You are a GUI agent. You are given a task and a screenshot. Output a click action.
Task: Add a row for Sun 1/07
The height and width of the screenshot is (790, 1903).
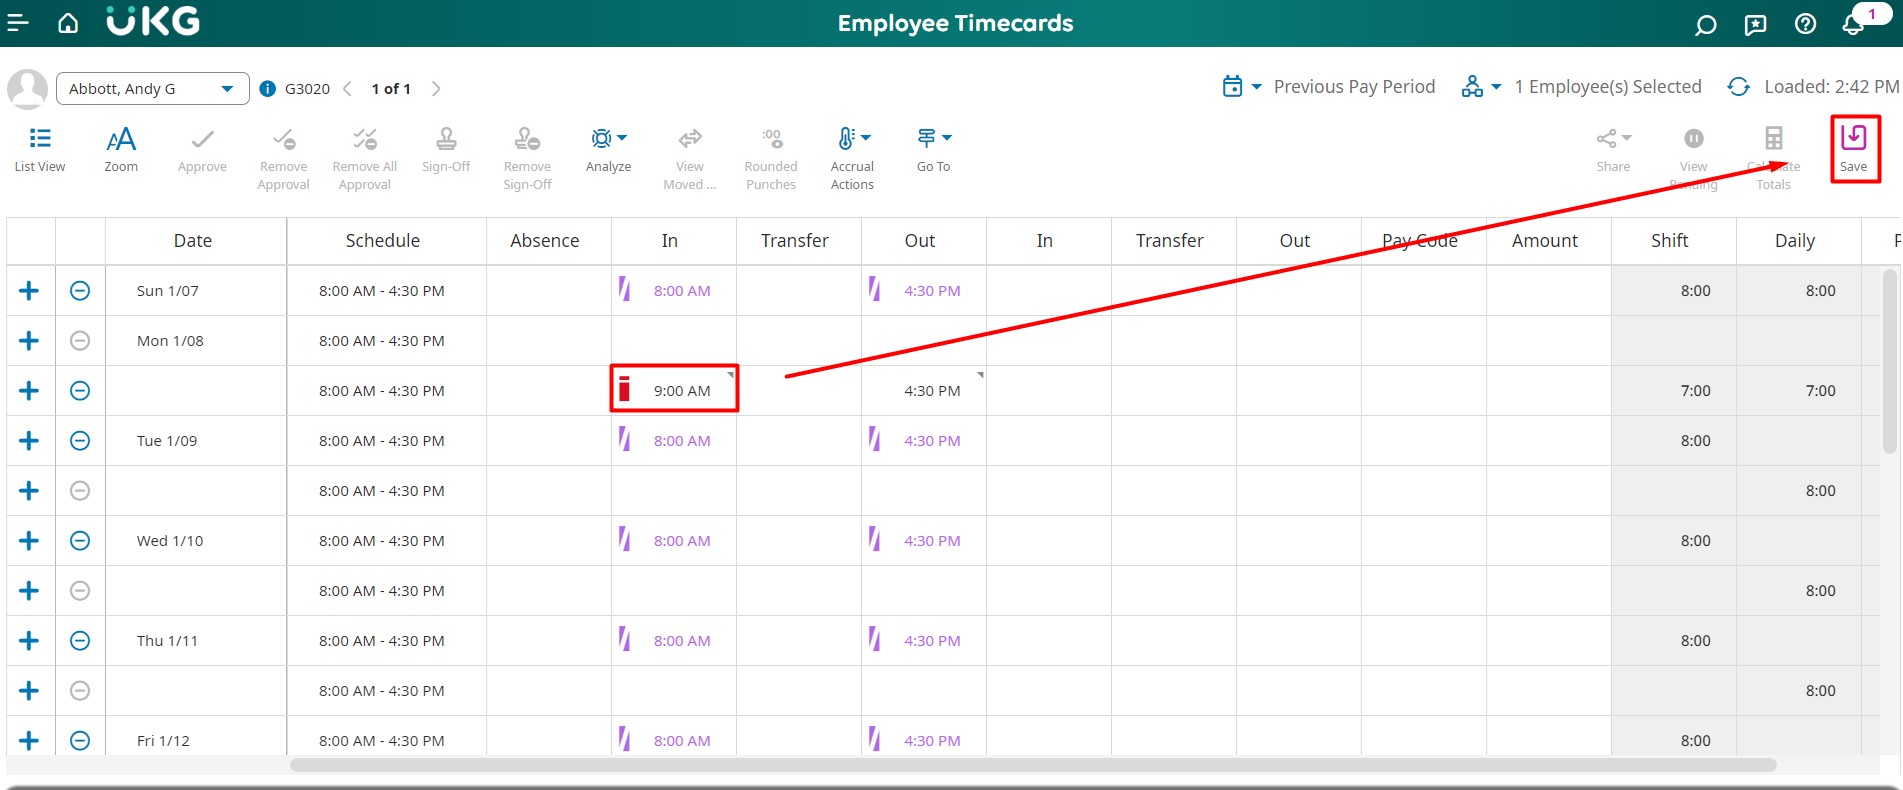tap(29, 291)
